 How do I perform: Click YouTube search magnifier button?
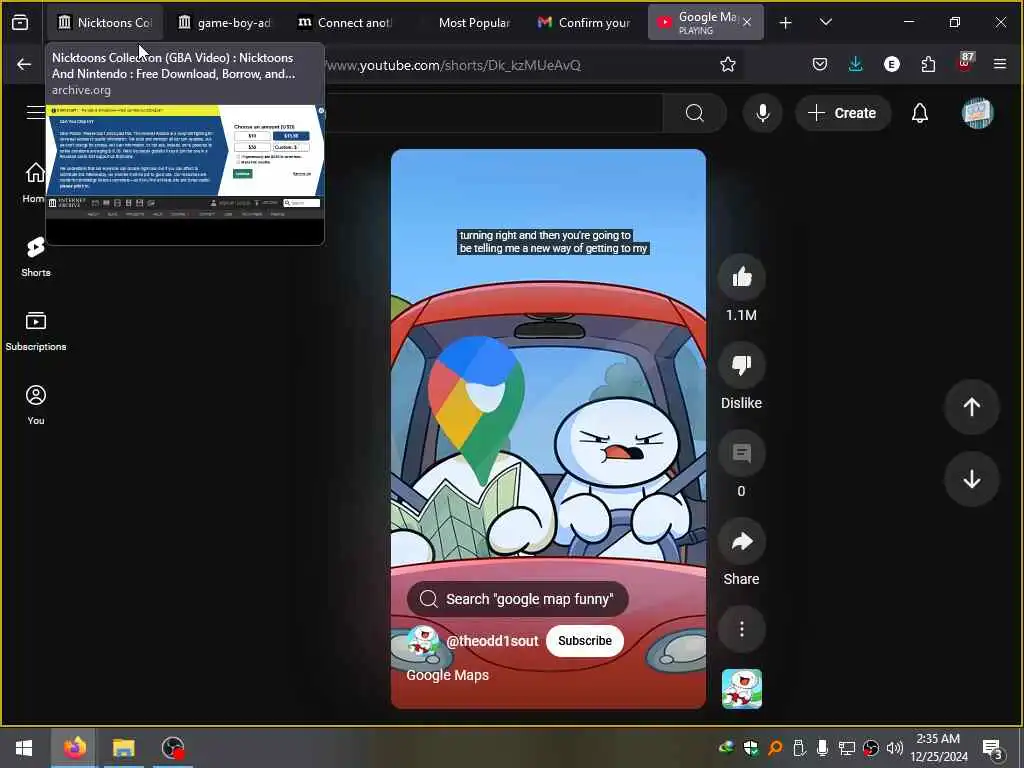(695, 113)
